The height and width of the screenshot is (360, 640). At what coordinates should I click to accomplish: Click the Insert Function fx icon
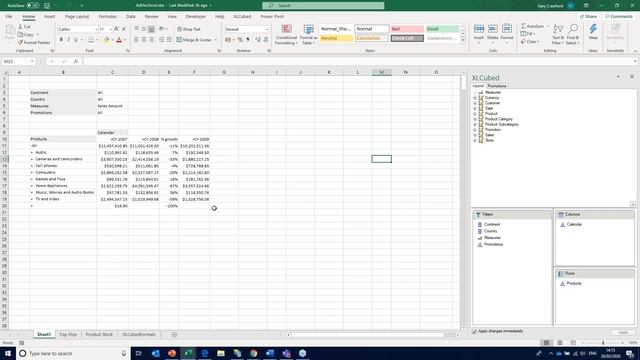point(76,61)
